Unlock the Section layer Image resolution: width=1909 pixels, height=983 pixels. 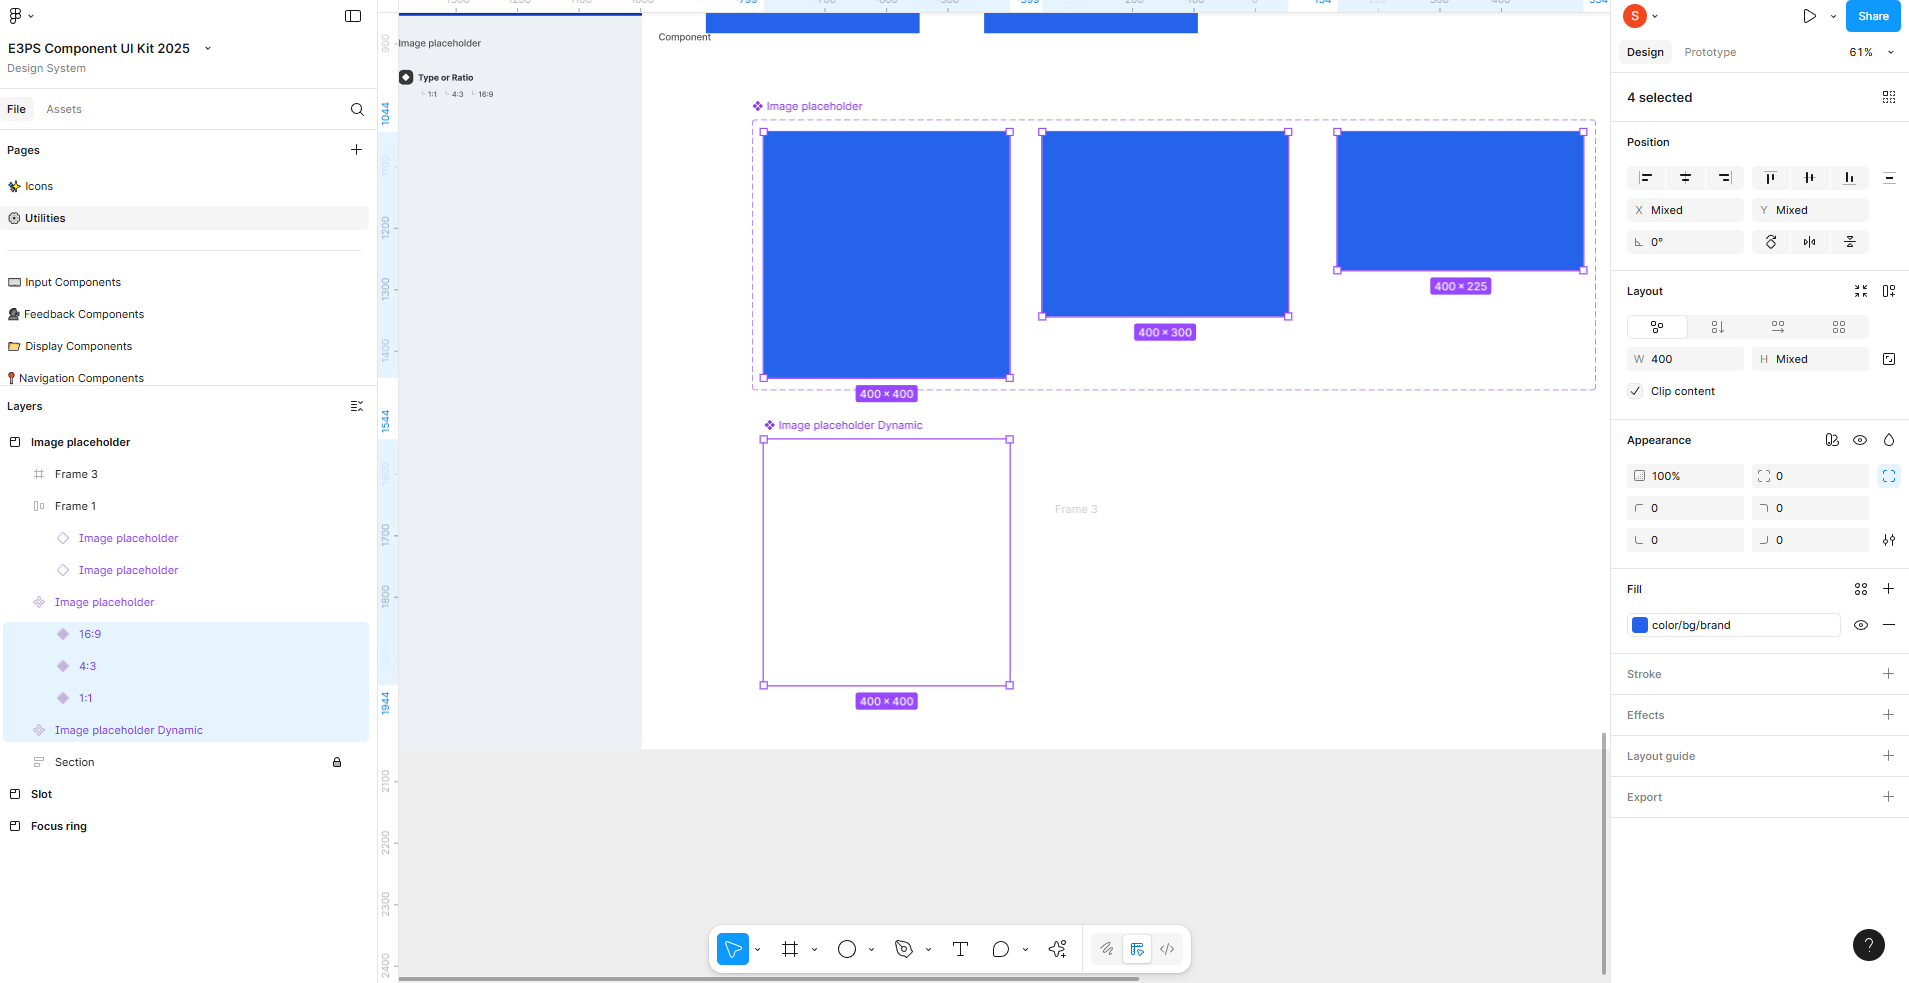pos(337,762)
